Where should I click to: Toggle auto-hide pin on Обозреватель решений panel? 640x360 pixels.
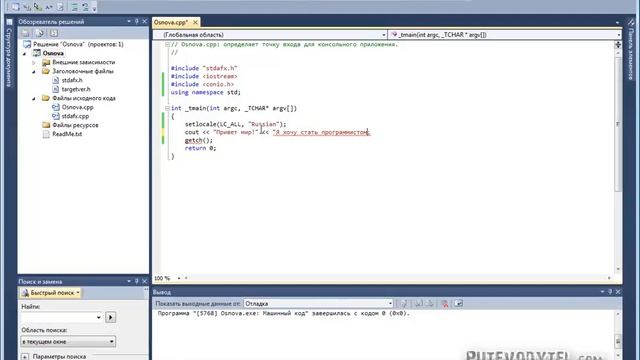point(137,21)
